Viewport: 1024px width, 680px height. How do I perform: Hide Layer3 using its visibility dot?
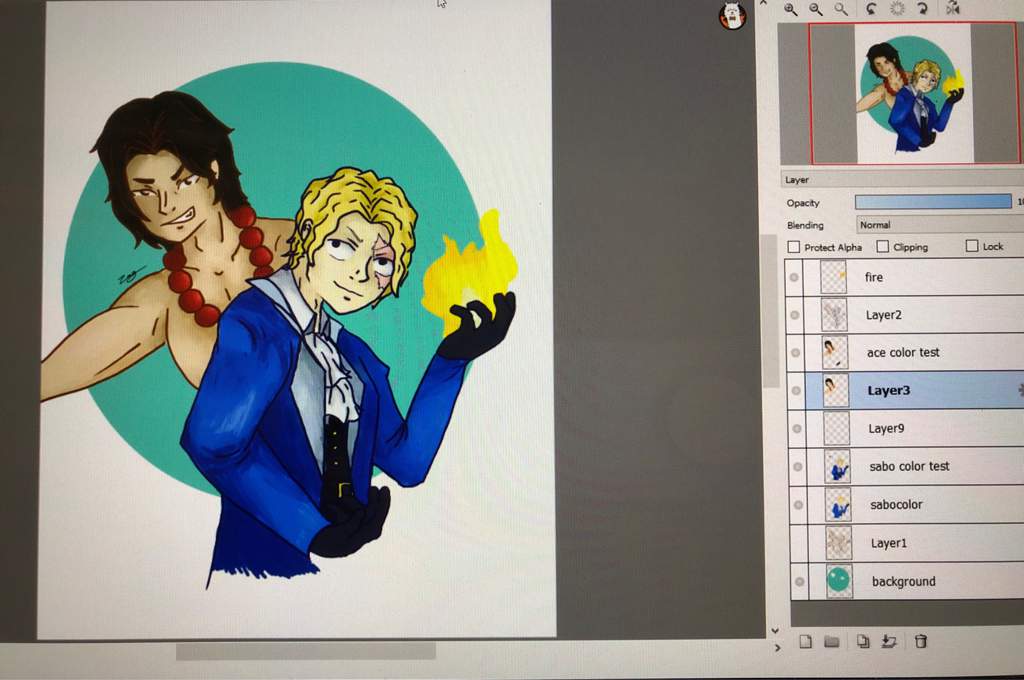[x=795, y=391]
